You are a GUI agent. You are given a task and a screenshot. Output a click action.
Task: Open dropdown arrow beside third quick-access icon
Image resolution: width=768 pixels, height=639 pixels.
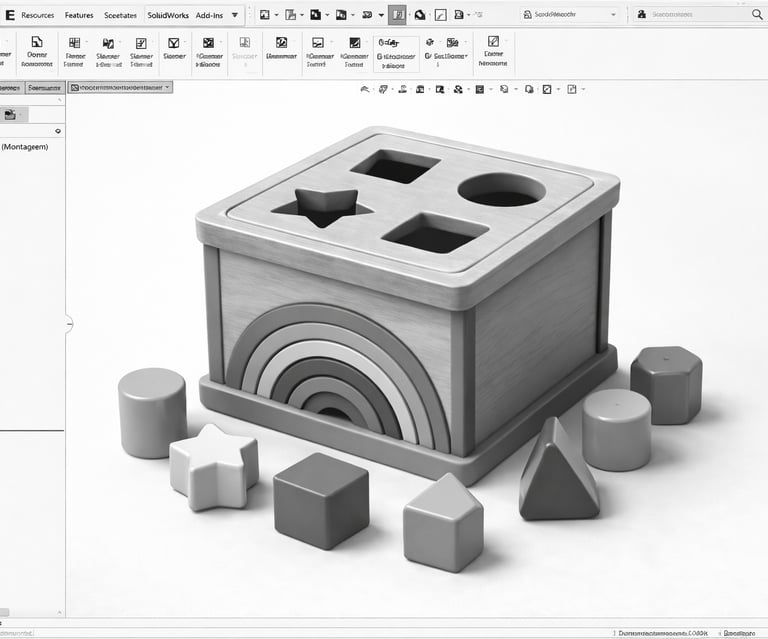[327, 15]
